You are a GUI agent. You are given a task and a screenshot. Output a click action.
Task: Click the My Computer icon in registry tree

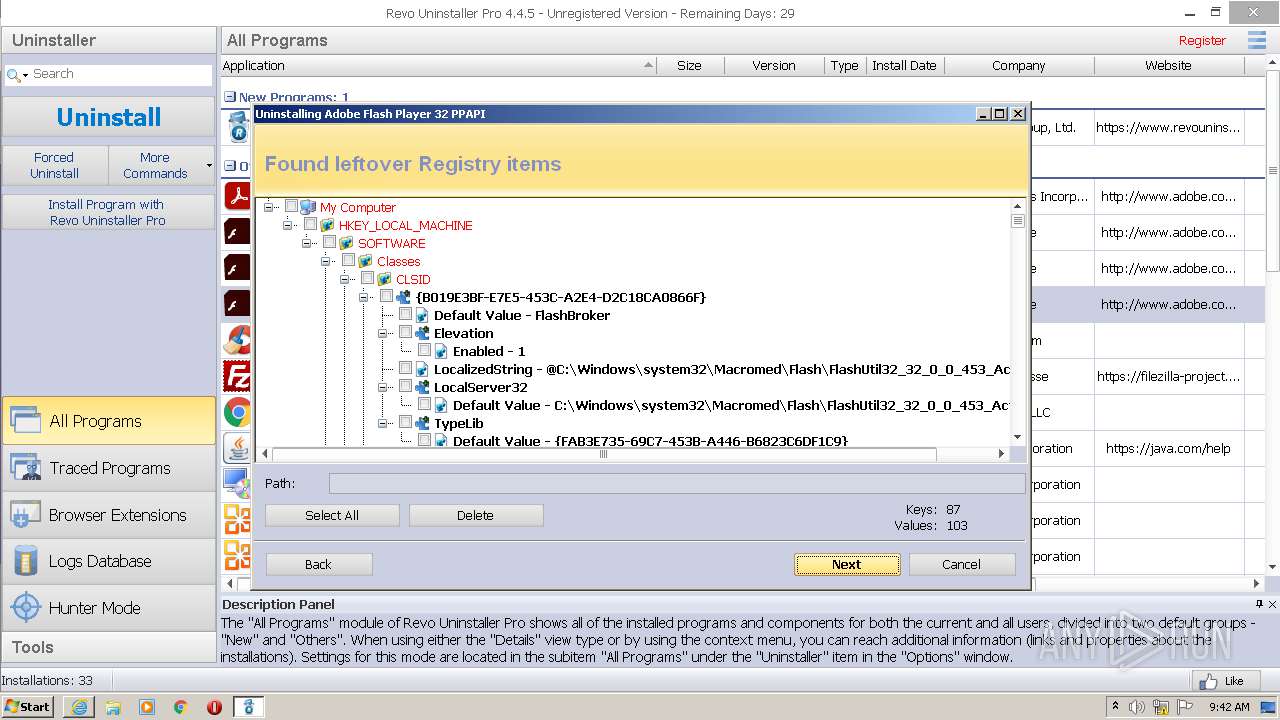[x=308, y=207]
